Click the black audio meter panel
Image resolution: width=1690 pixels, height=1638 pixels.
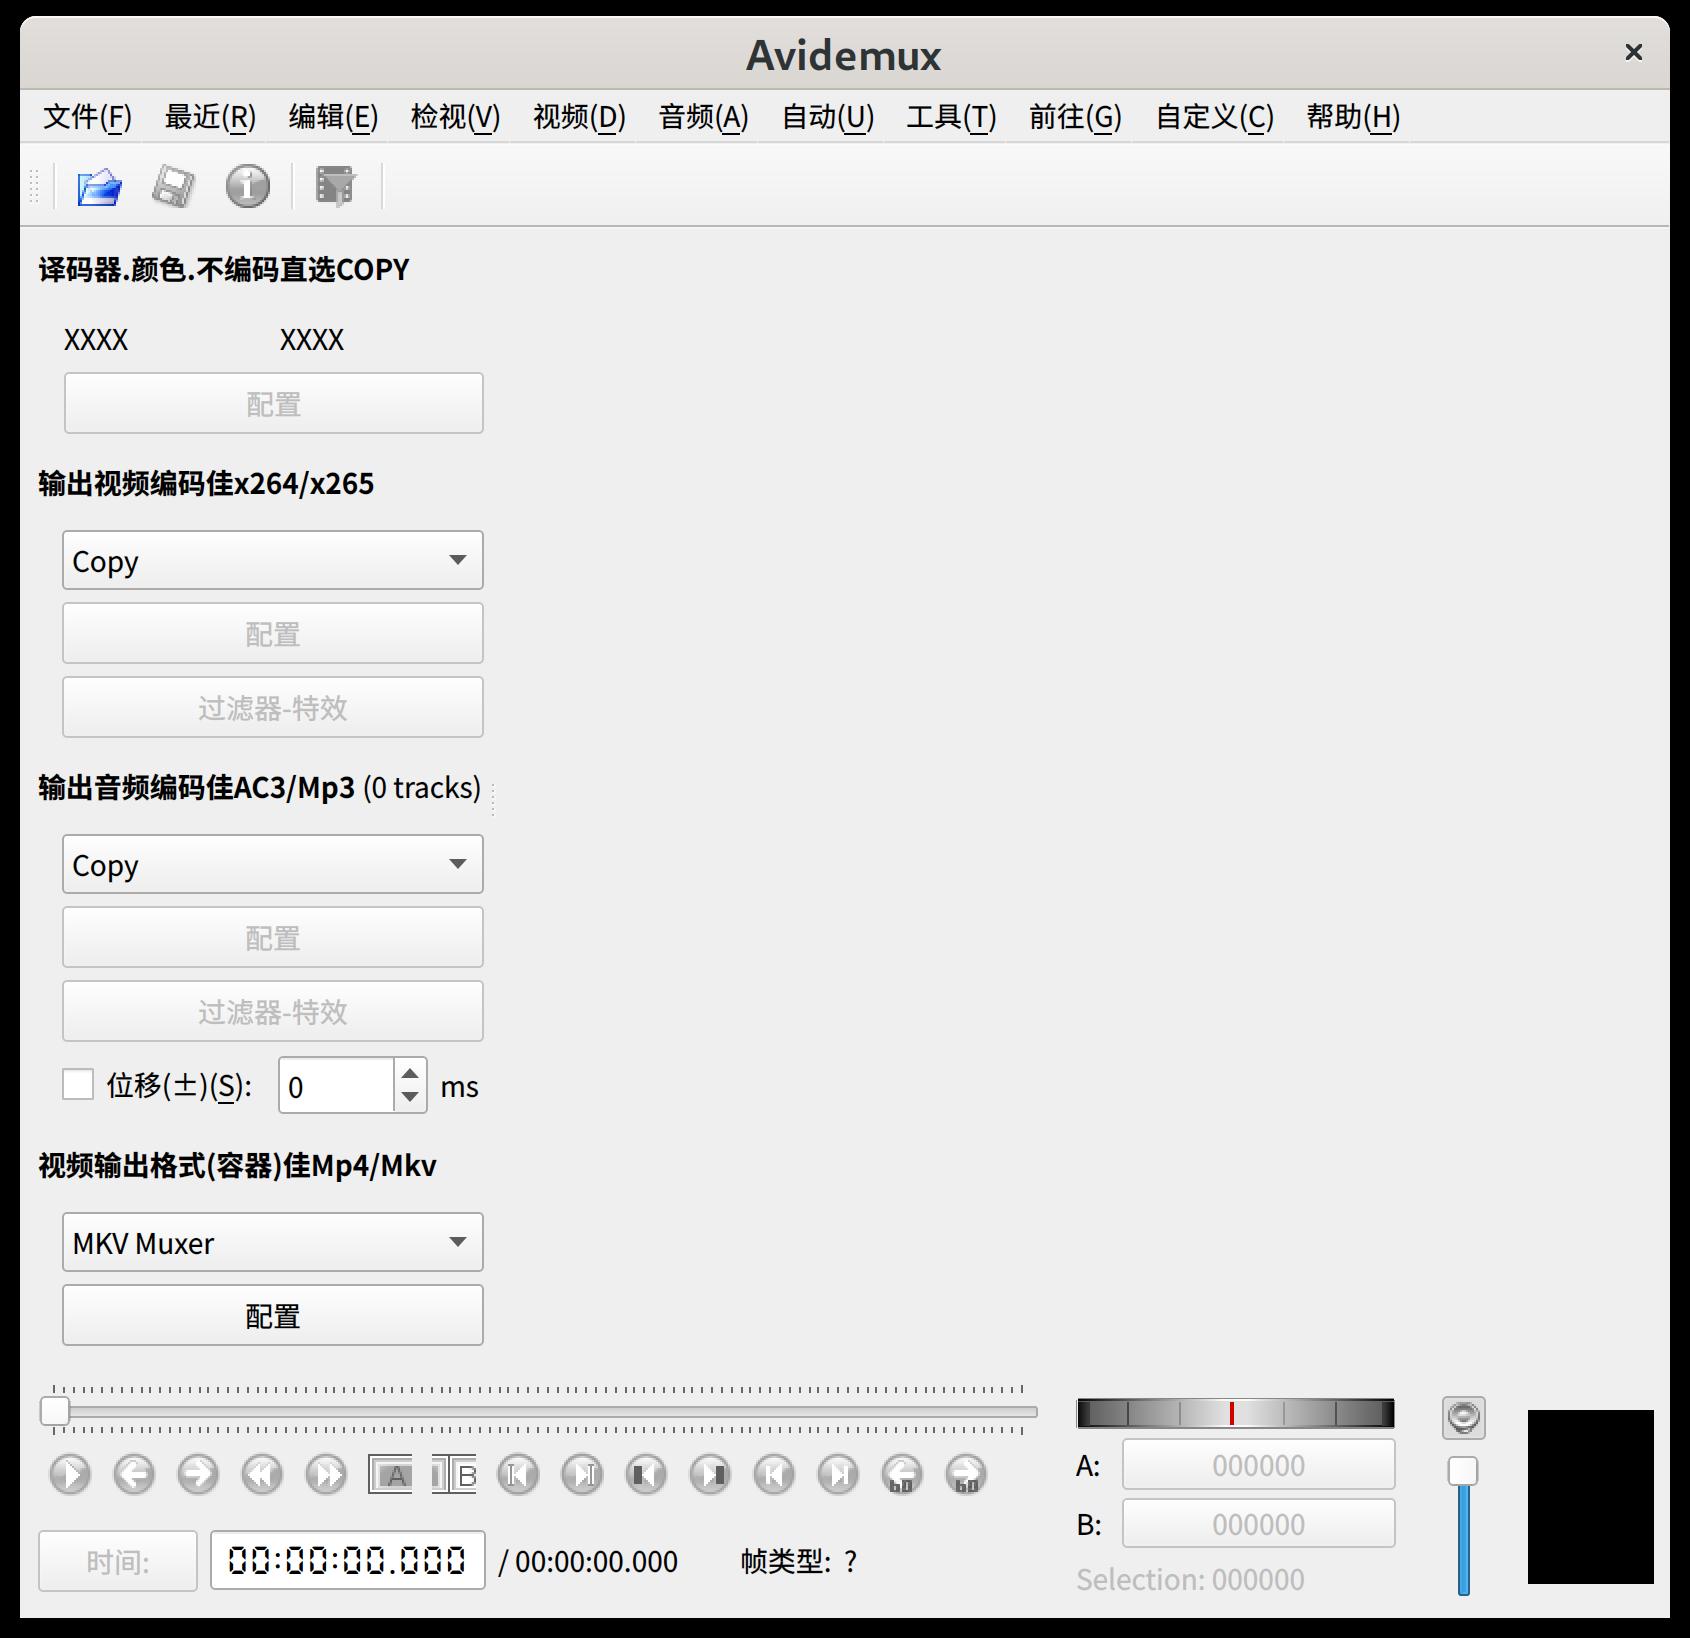point(1590,1497)
